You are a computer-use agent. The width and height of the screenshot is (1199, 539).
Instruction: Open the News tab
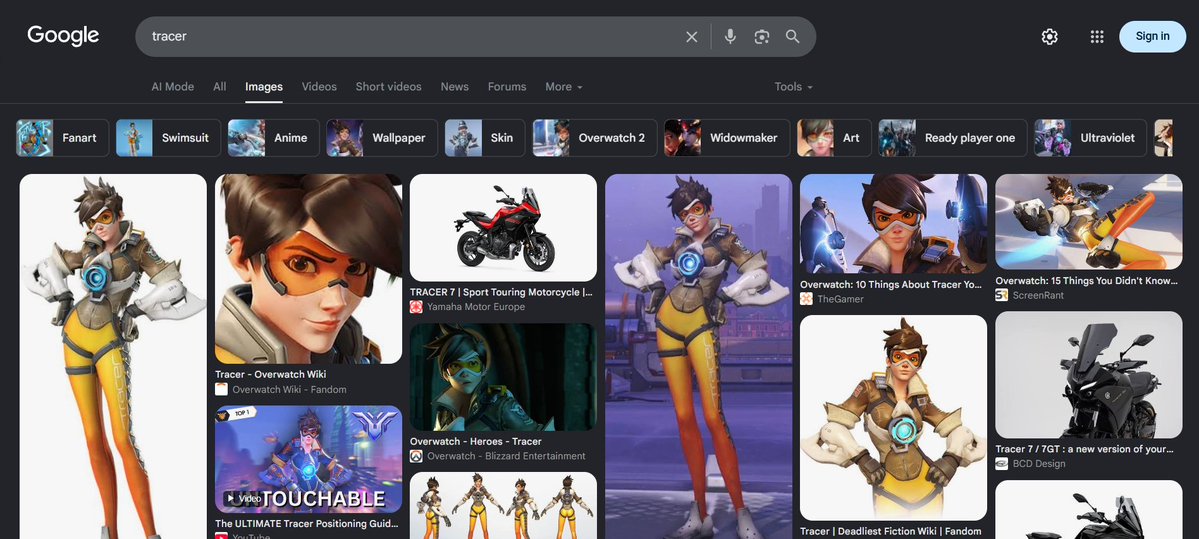tap(454, 86)
